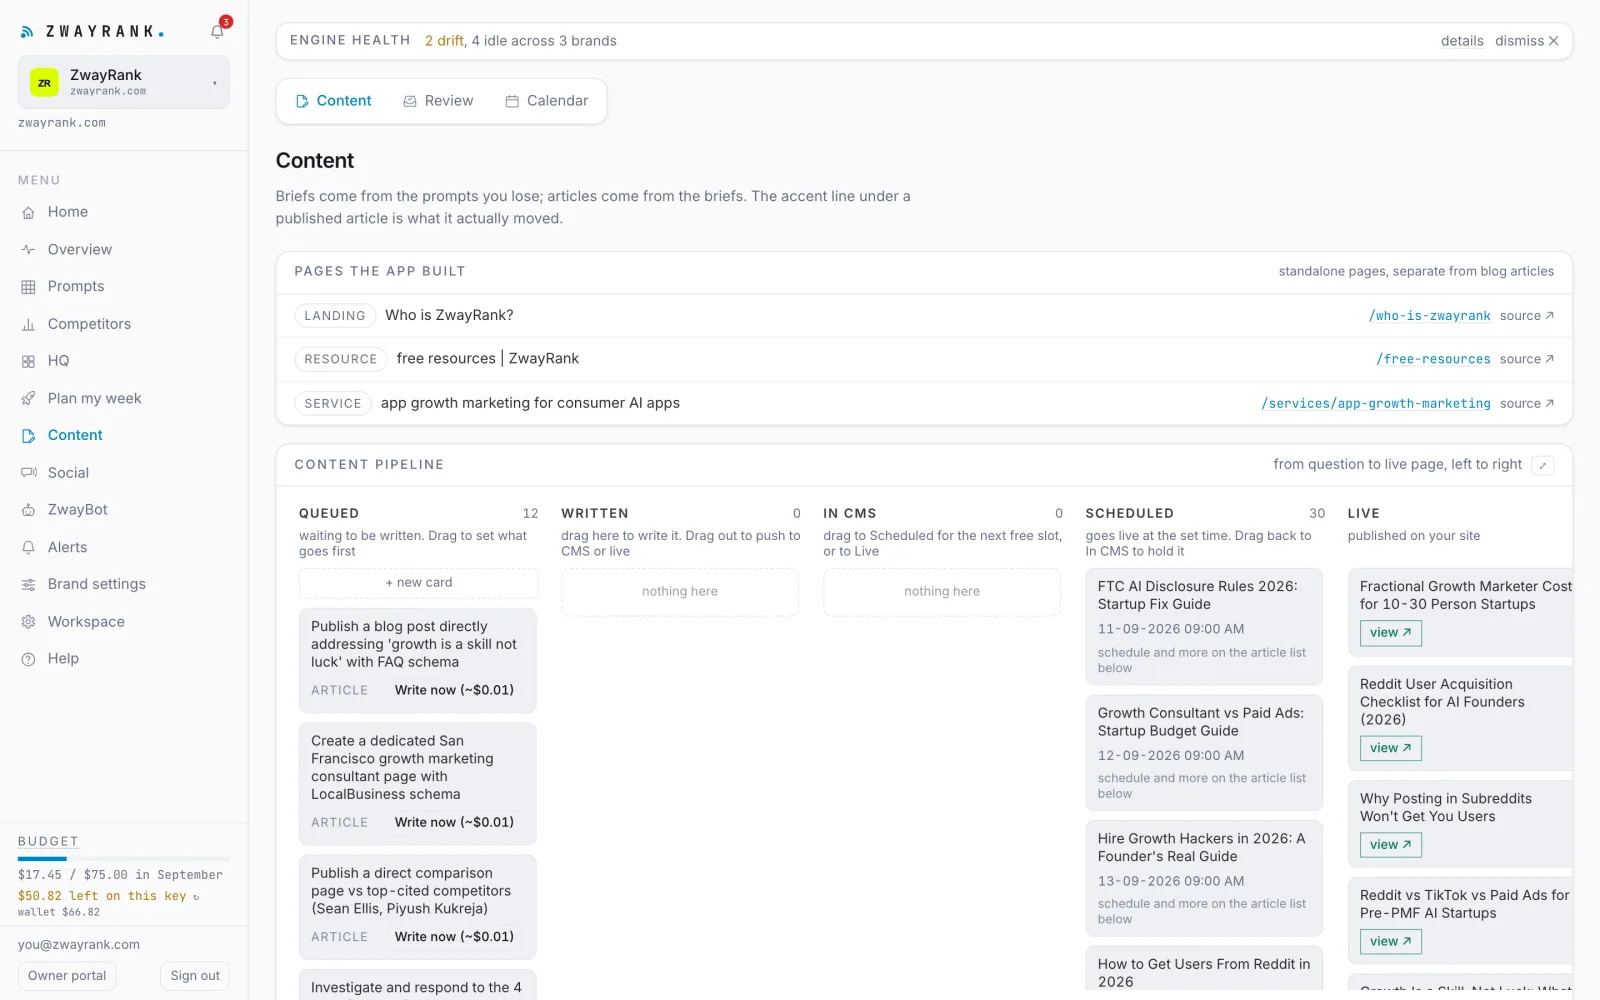Click the Help question mark icon
1600x1000 pixels.
click(x=28, y=659)
